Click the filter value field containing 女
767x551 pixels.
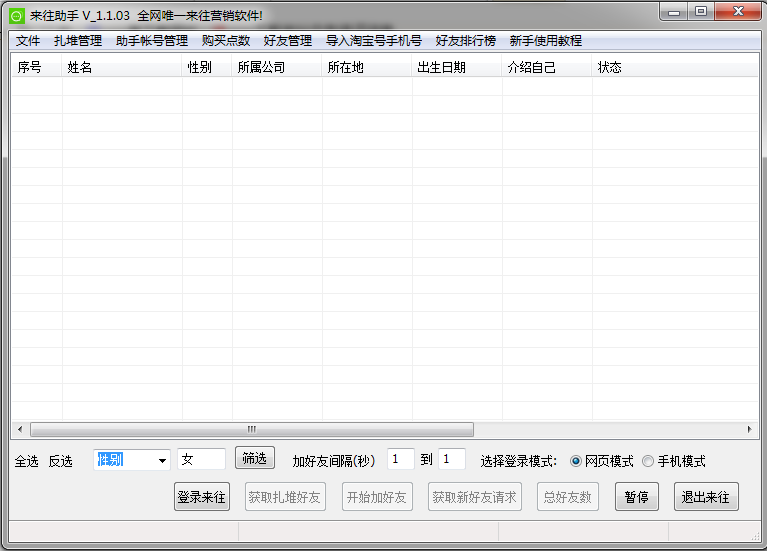pos(201,460)
